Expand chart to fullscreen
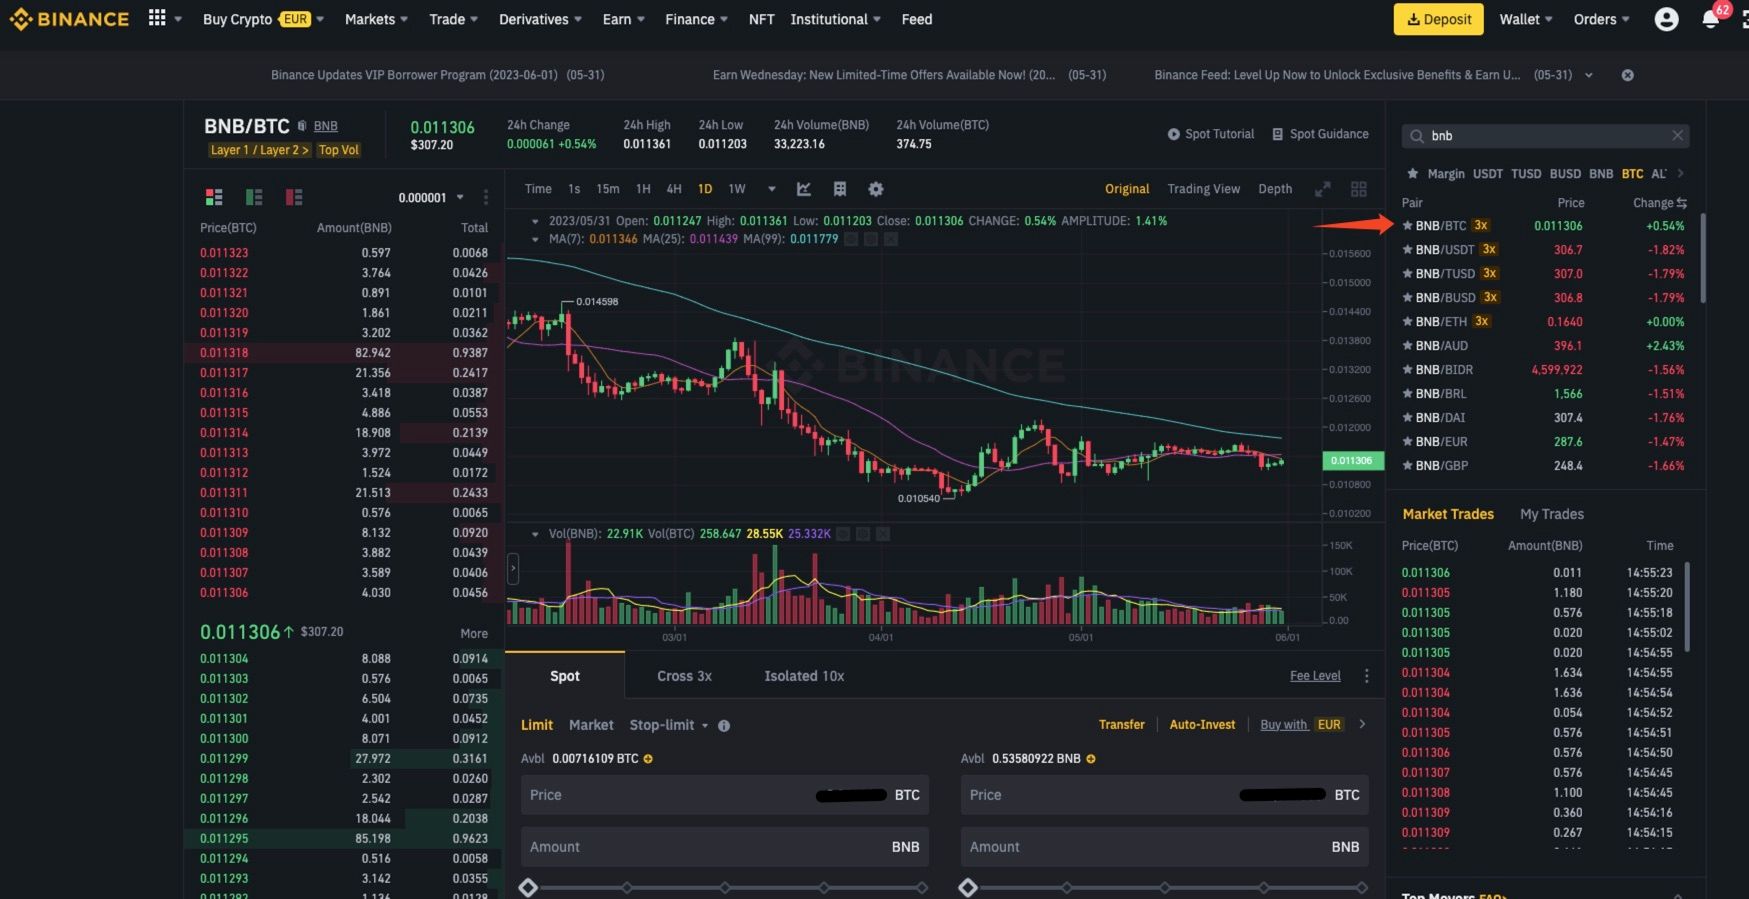 [1322, 189]
